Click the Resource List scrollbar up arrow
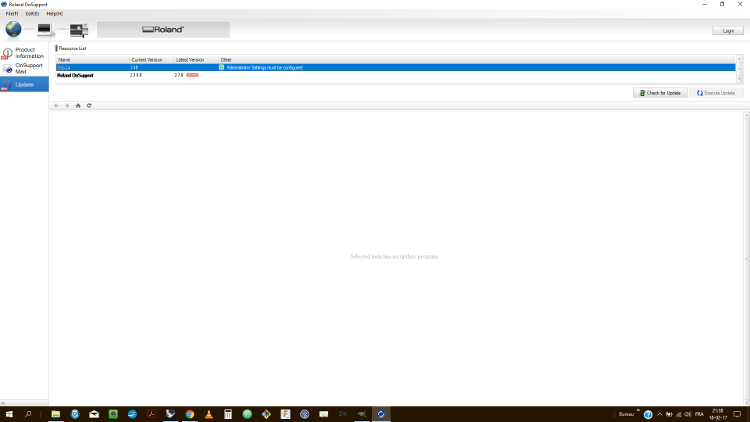The image size is (750, 422). coord(739,59)
